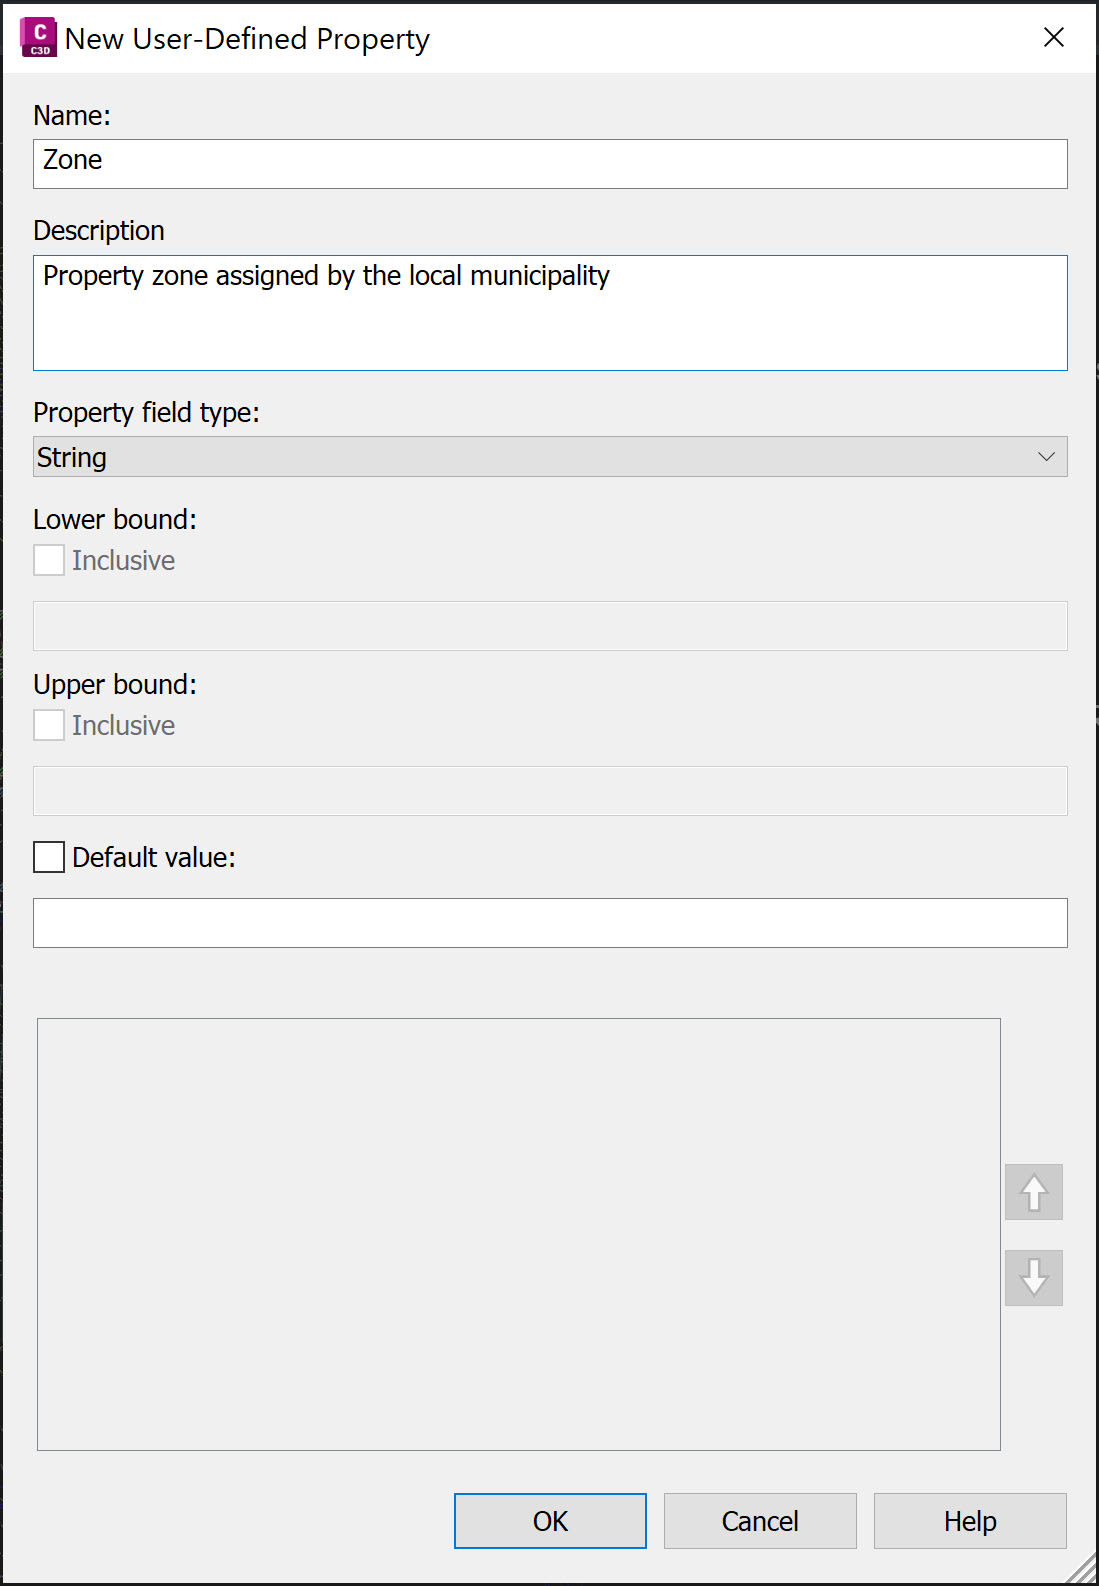
Task: Open the Property field type dropdown
Action: point(550,457)
